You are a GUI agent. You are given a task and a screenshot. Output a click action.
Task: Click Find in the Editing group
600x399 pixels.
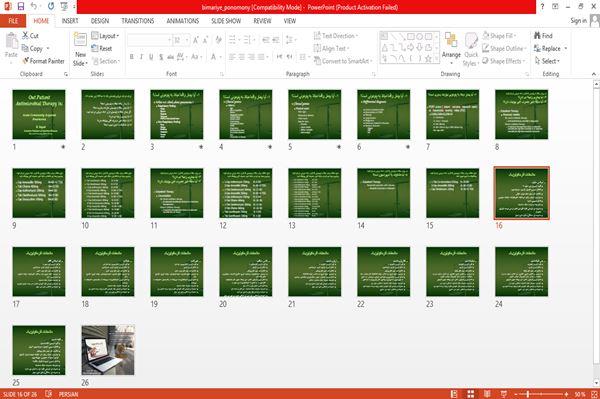point(543,36)
